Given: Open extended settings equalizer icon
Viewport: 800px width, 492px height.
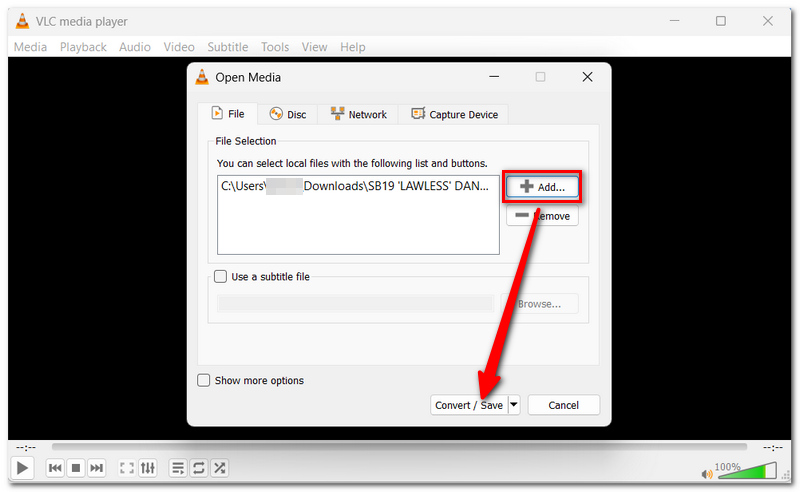Looking at the screenshot, I should (x=147, y=468).
